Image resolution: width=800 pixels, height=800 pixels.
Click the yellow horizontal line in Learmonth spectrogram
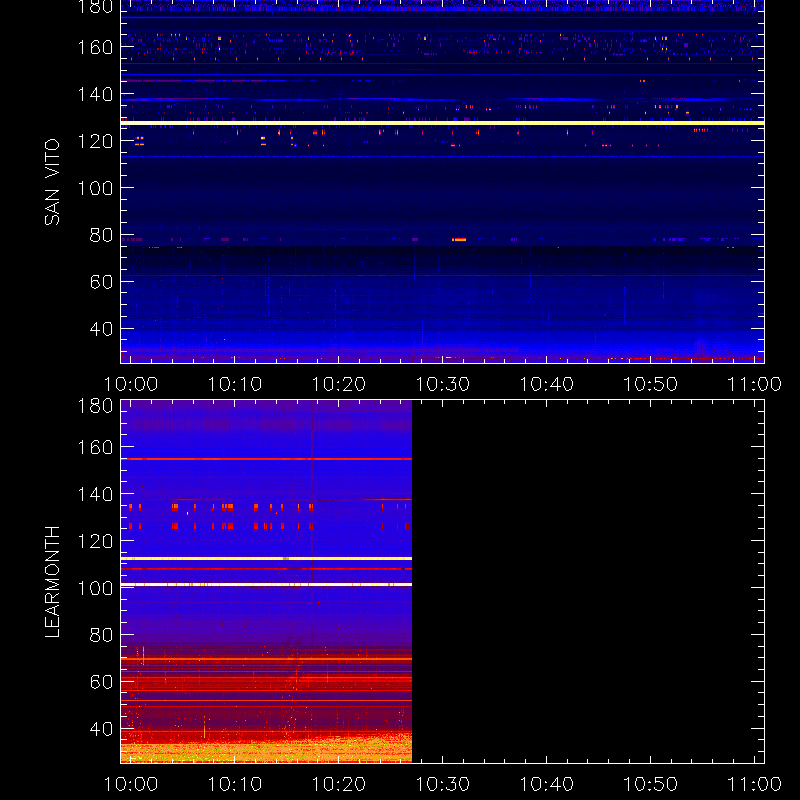coord(266,558)
